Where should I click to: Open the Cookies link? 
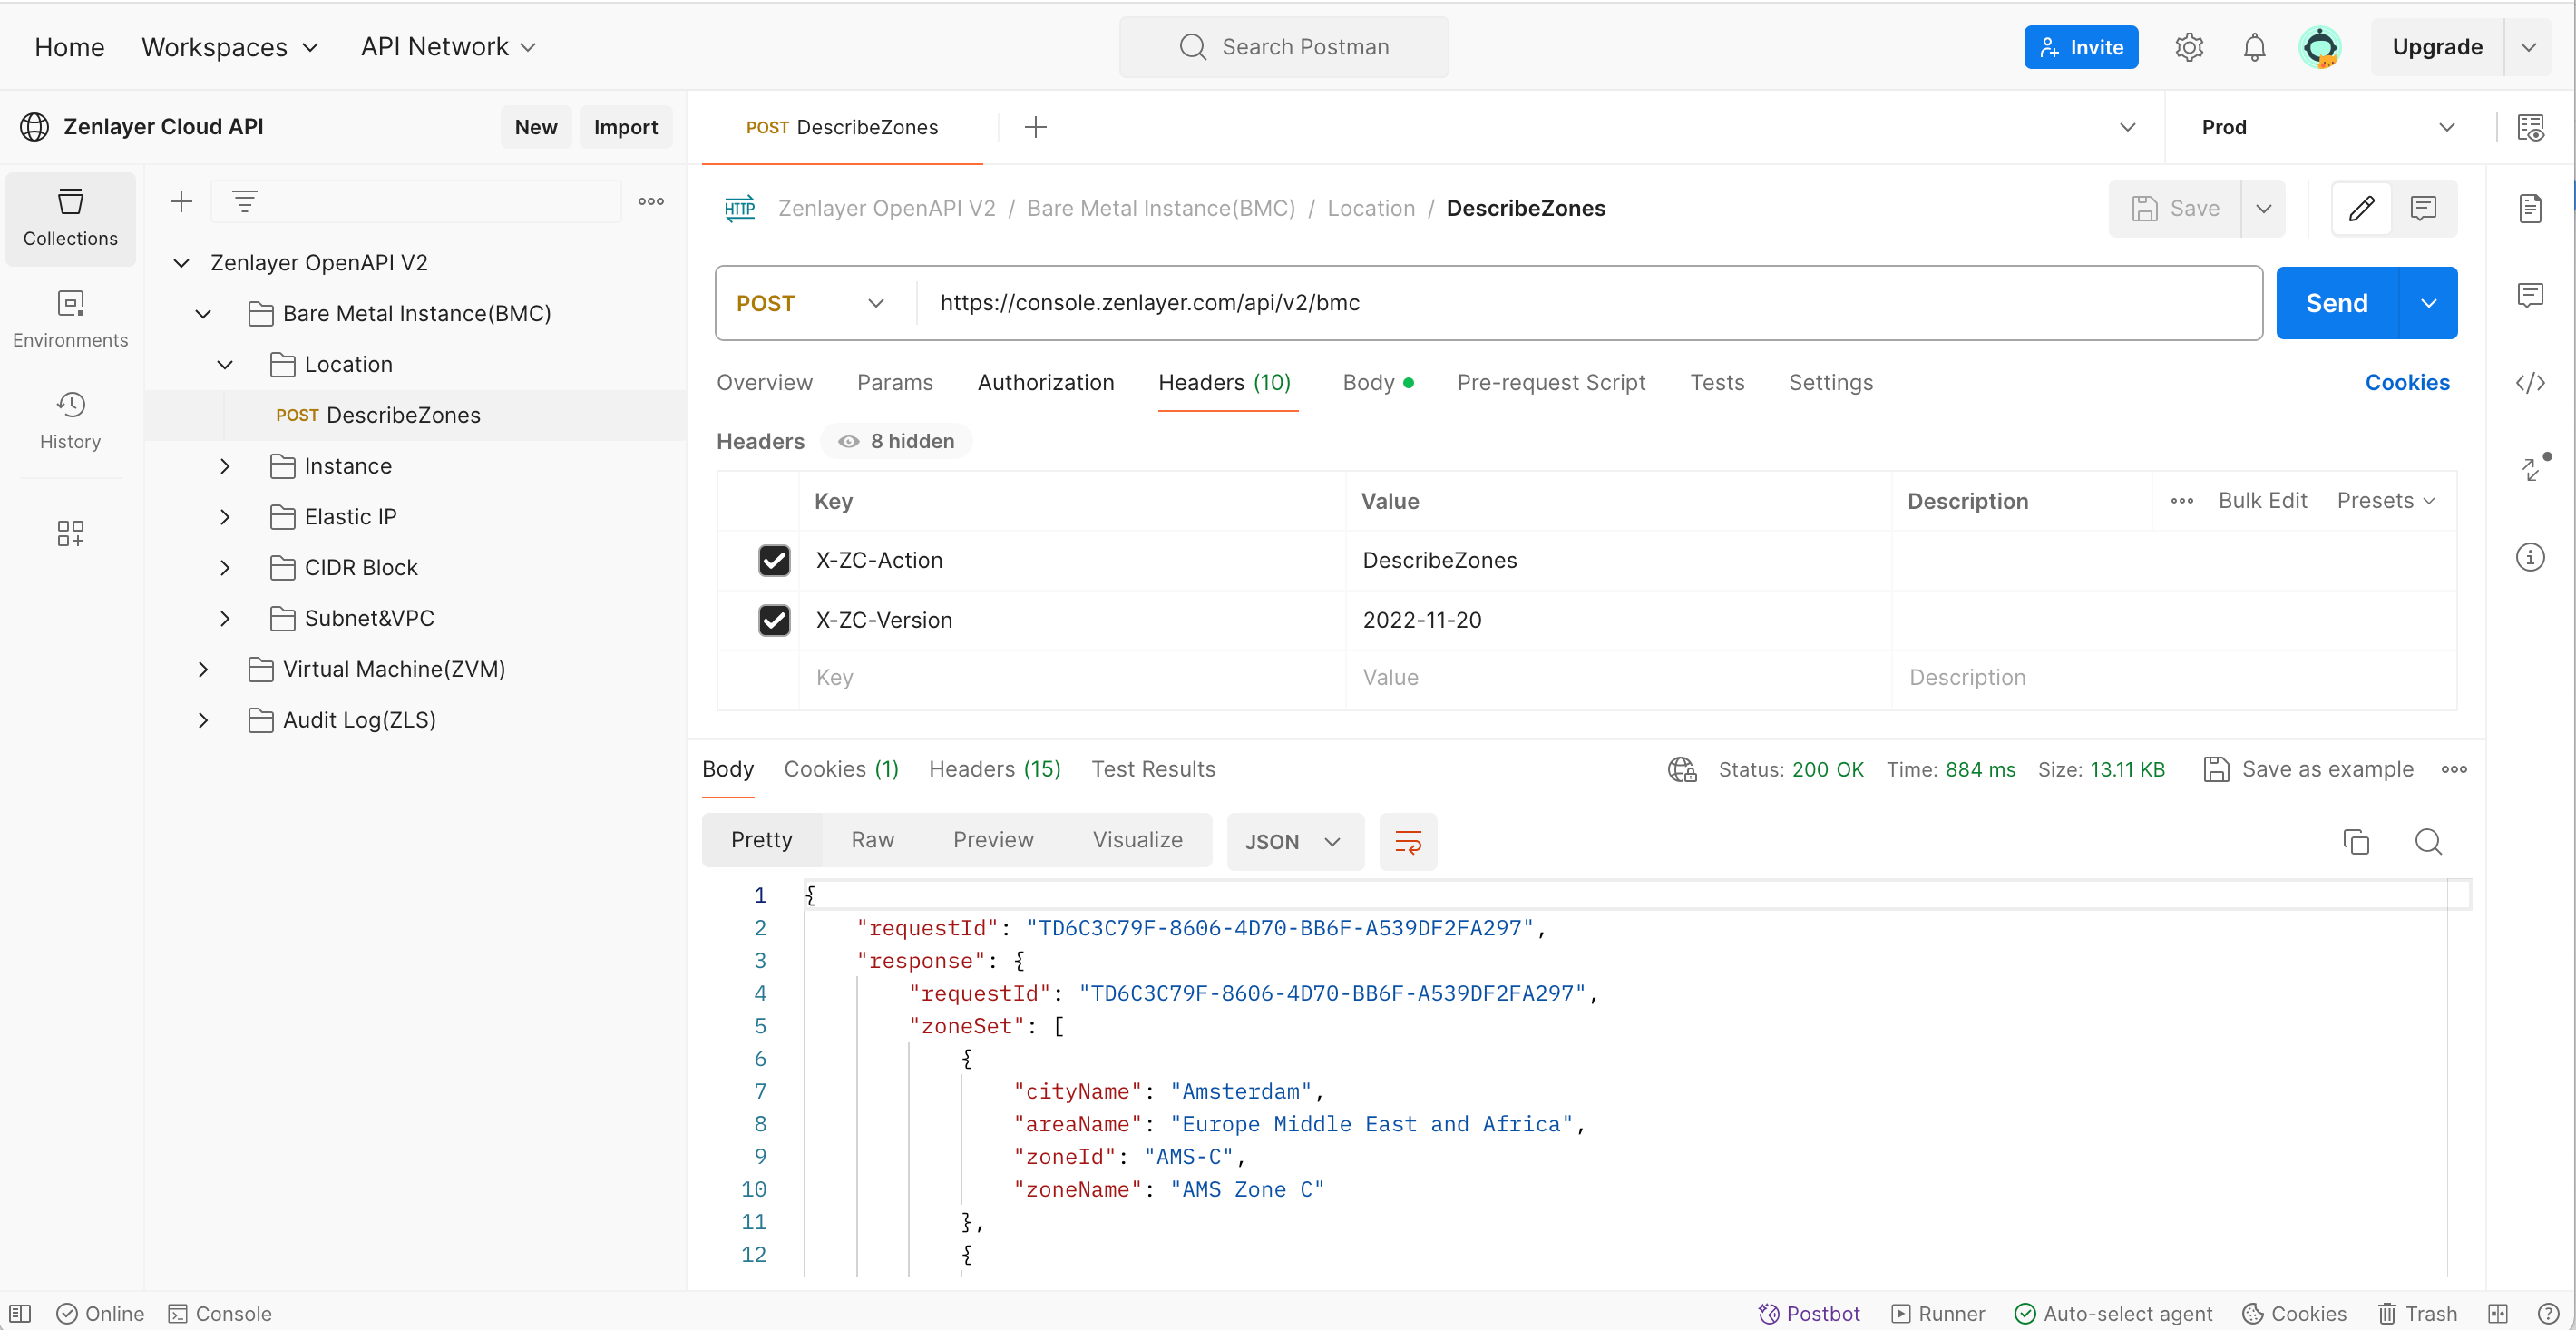tap(2406, 383)
